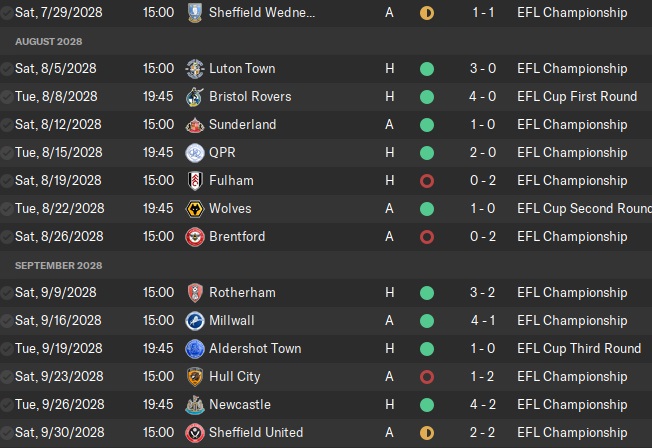The image size is (652, 448).
Task: Toggle the checkmark beside the 8/19/2028 fixture
Action: (x=7, y=181)
